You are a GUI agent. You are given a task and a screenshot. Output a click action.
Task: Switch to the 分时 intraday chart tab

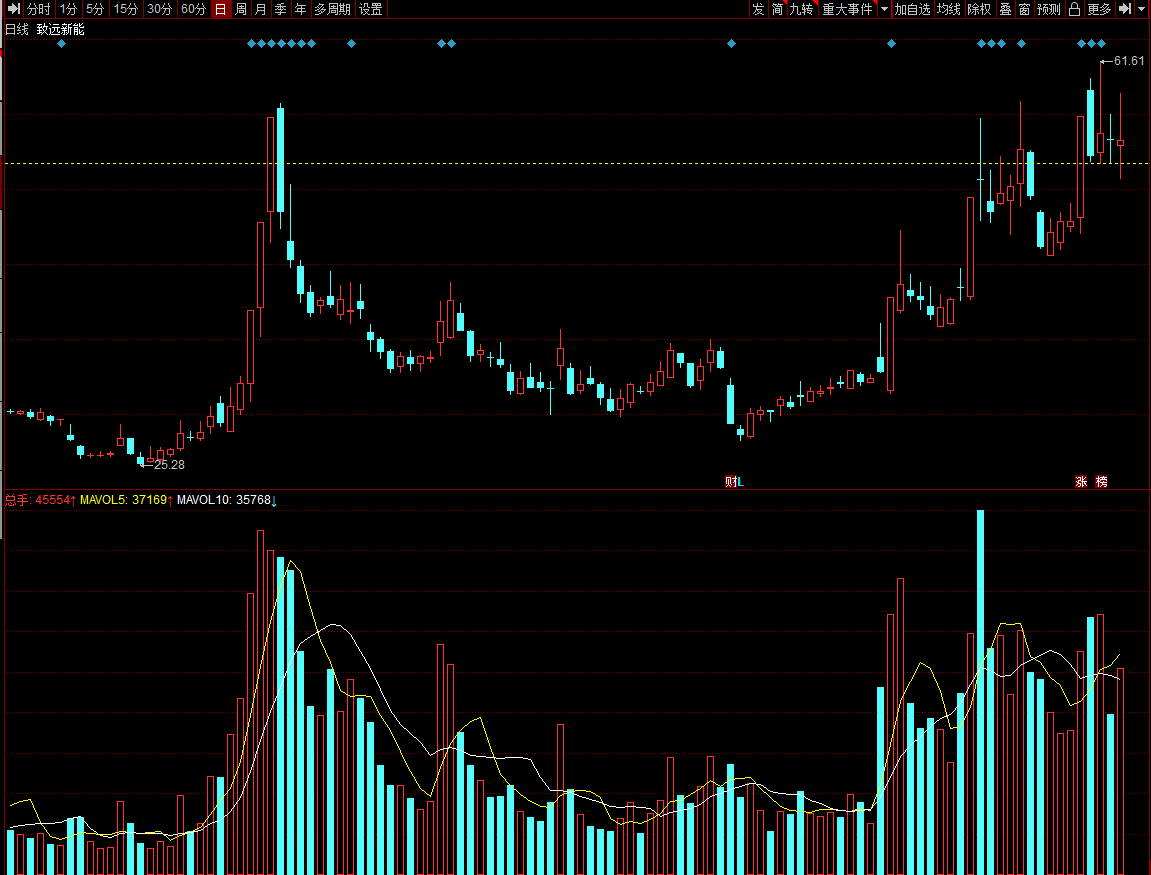[x=39, y=9]
